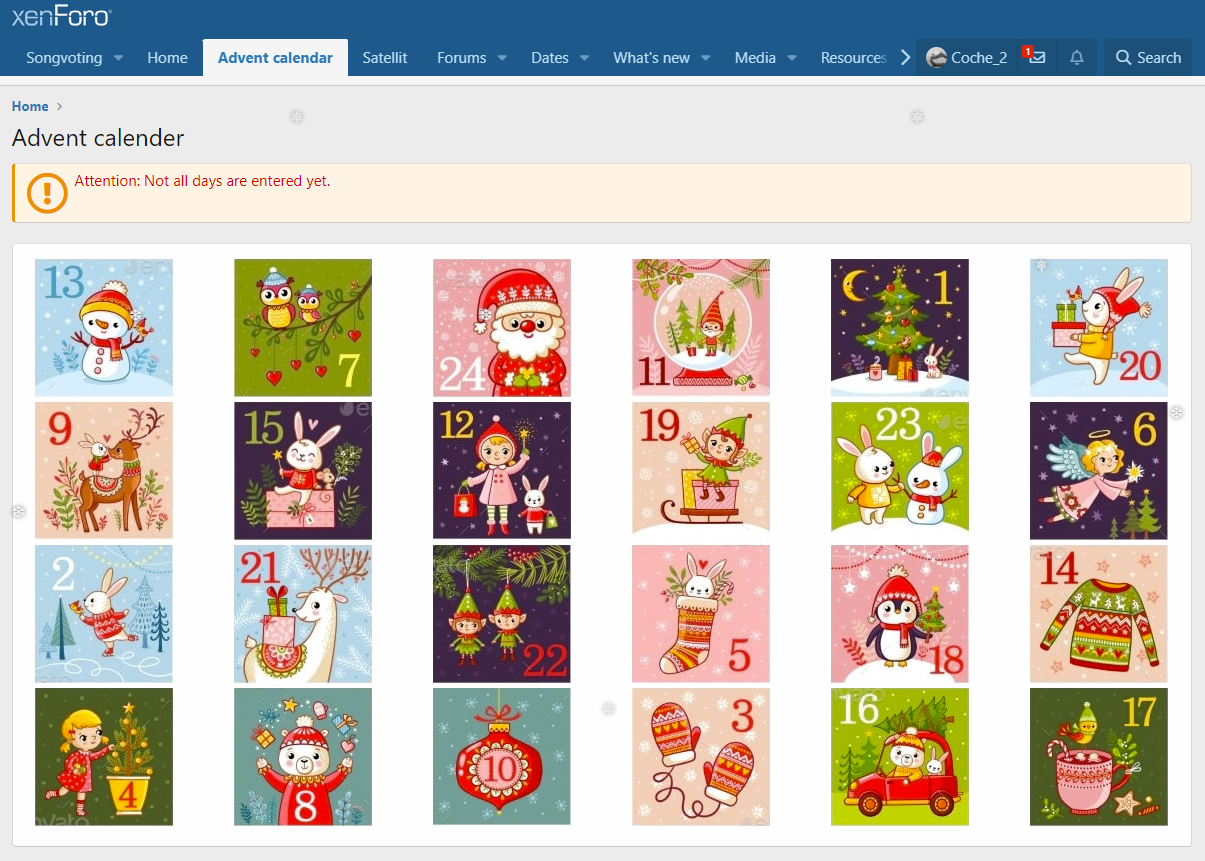Select the Advent calendar tab
The image size is (1205, 861).
[x=275, y=58]
